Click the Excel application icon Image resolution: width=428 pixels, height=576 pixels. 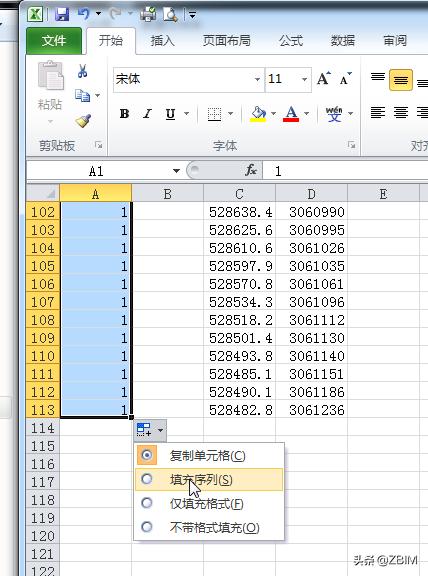[x=35, y=14]
